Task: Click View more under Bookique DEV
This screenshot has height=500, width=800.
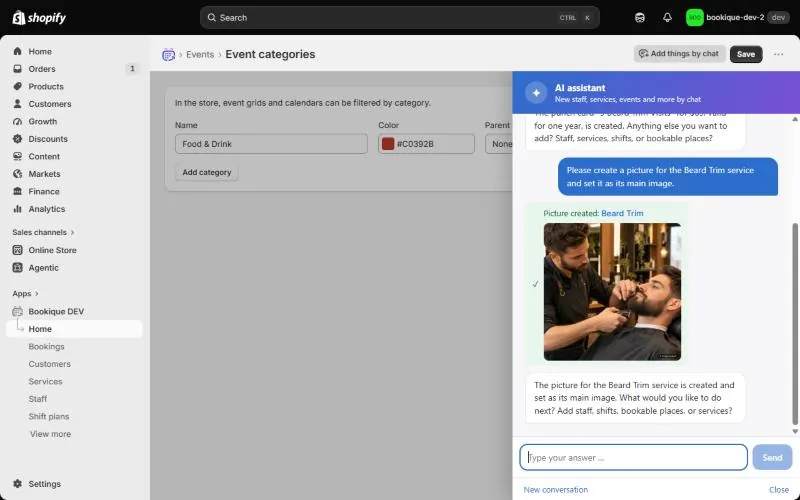Action: (x=51, y=434)
